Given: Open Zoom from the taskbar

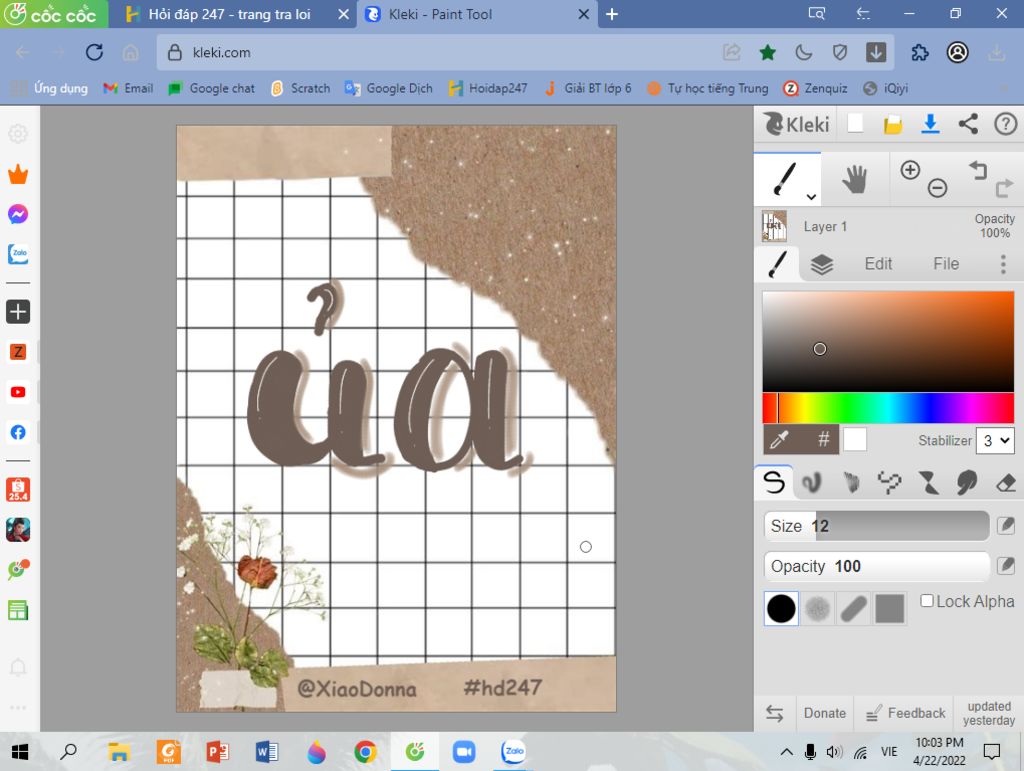Looking at the screenshot, I should [464, 752].
